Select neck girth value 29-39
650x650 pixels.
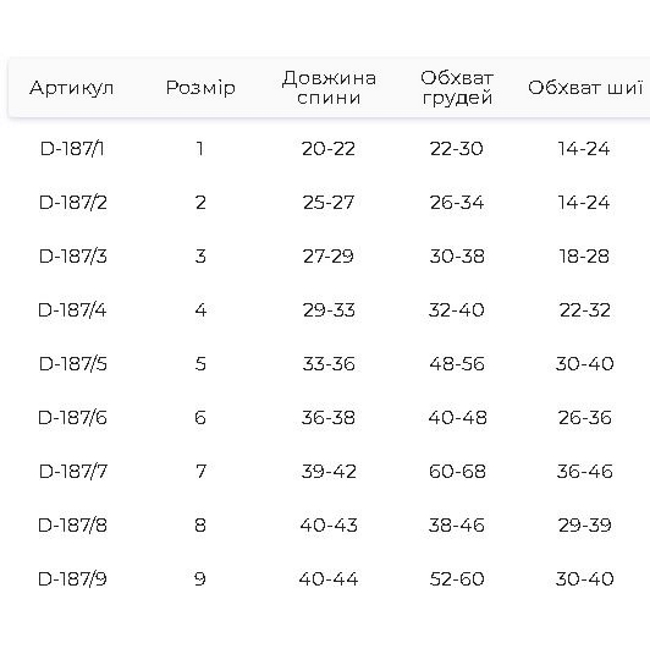coord(584,525)
